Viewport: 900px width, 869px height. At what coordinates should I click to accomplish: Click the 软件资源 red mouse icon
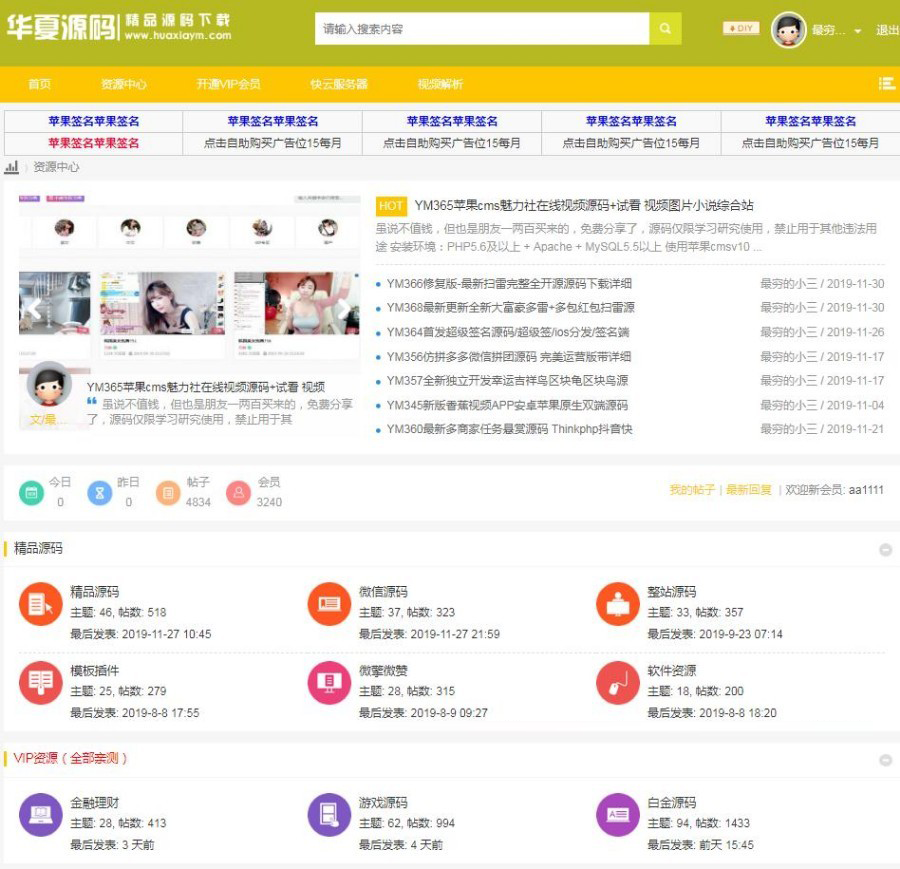[617, 683]
